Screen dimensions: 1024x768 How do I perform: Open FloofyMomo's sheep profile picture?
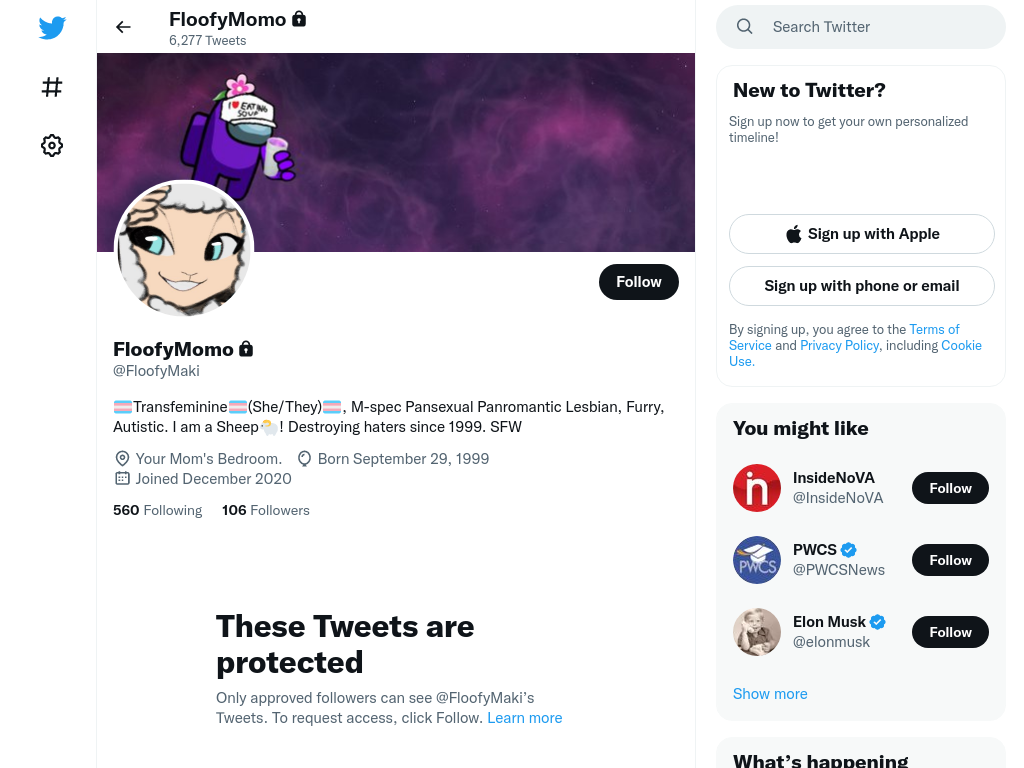pos(184,249)
